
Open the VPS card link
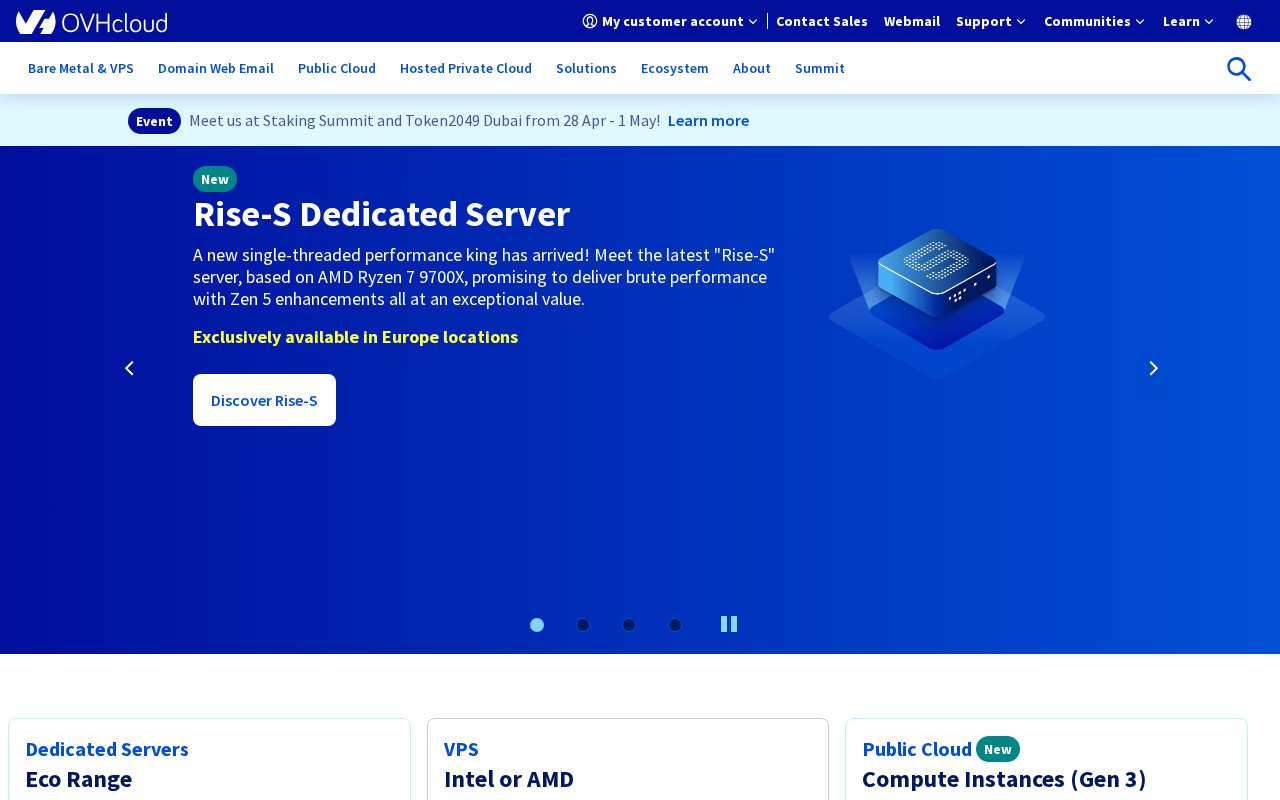[461, 749]
